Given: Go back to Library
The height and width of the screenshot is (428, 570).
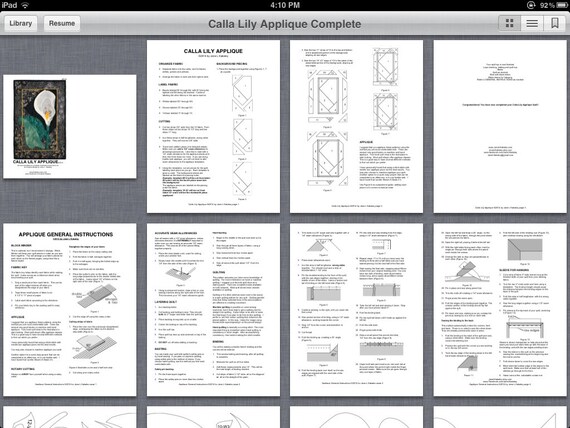Looking at the screenshot, I should tap(21, 23).
